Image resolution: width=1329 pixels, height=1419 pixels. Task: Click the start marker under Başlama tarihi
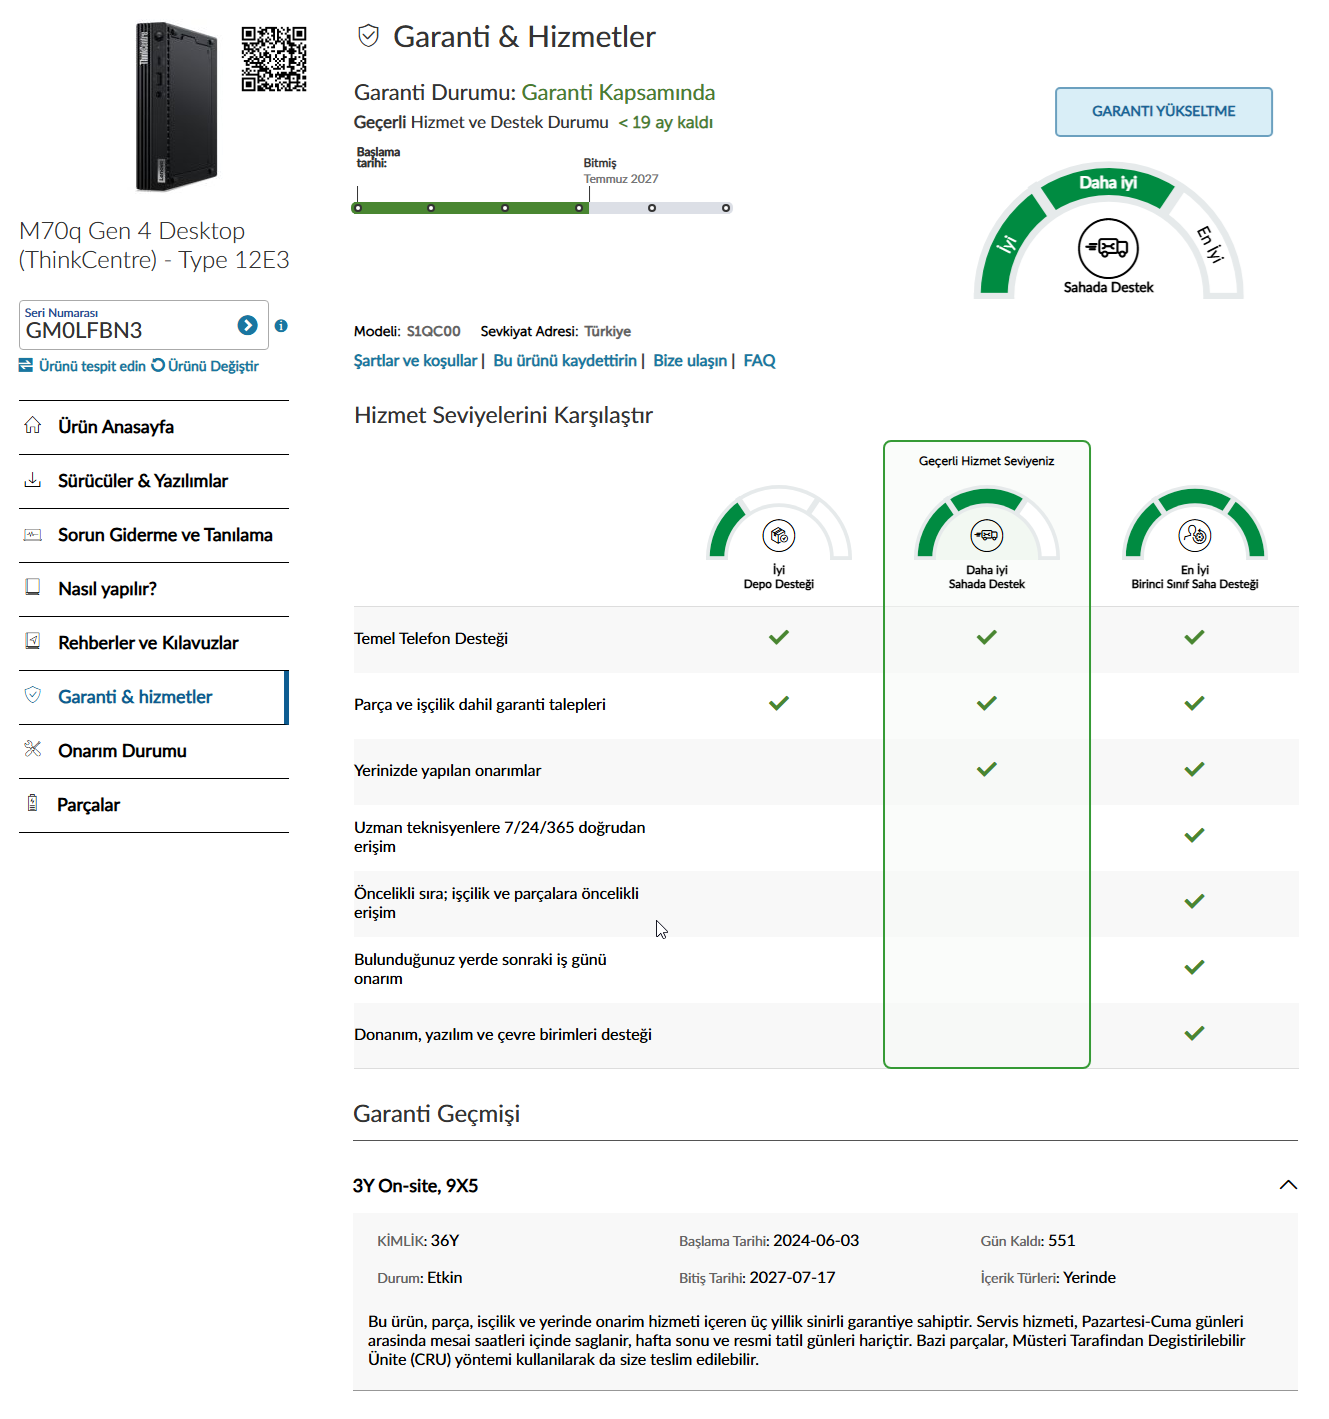click(357, 208)
